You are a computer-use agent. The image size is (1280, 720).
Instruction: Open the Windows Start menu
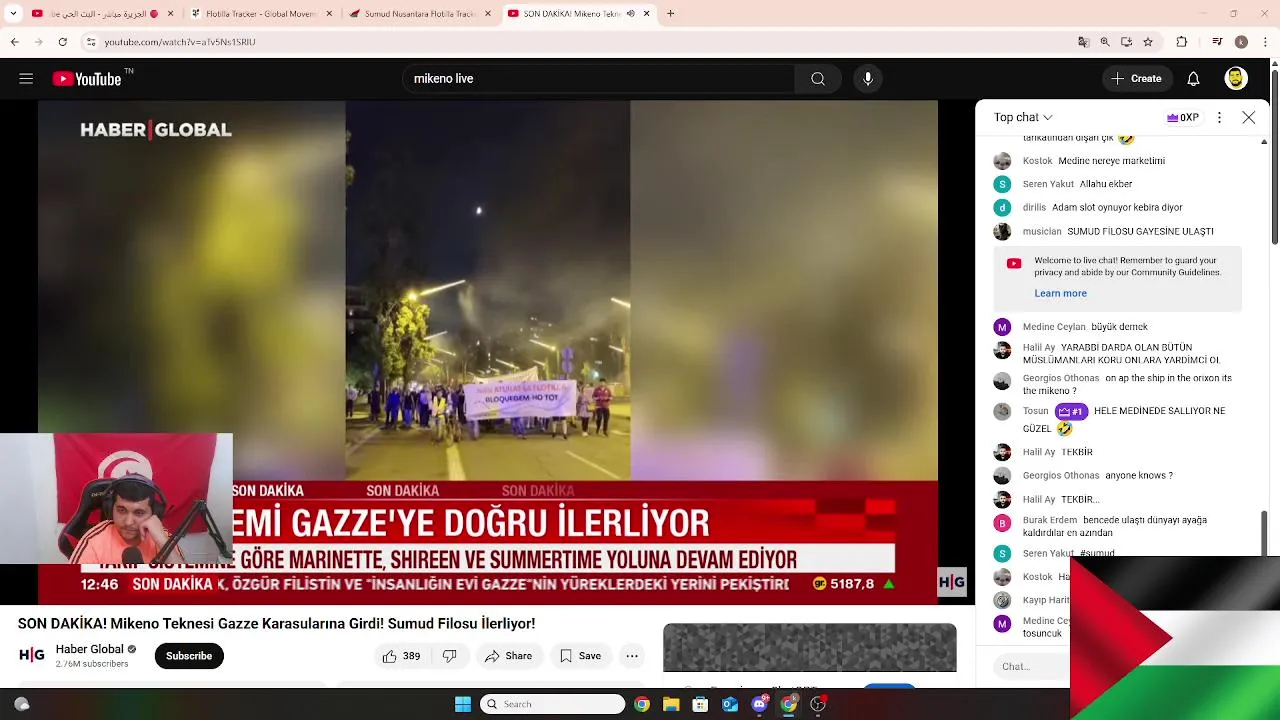pyautogui.click(x=463, y=704)
